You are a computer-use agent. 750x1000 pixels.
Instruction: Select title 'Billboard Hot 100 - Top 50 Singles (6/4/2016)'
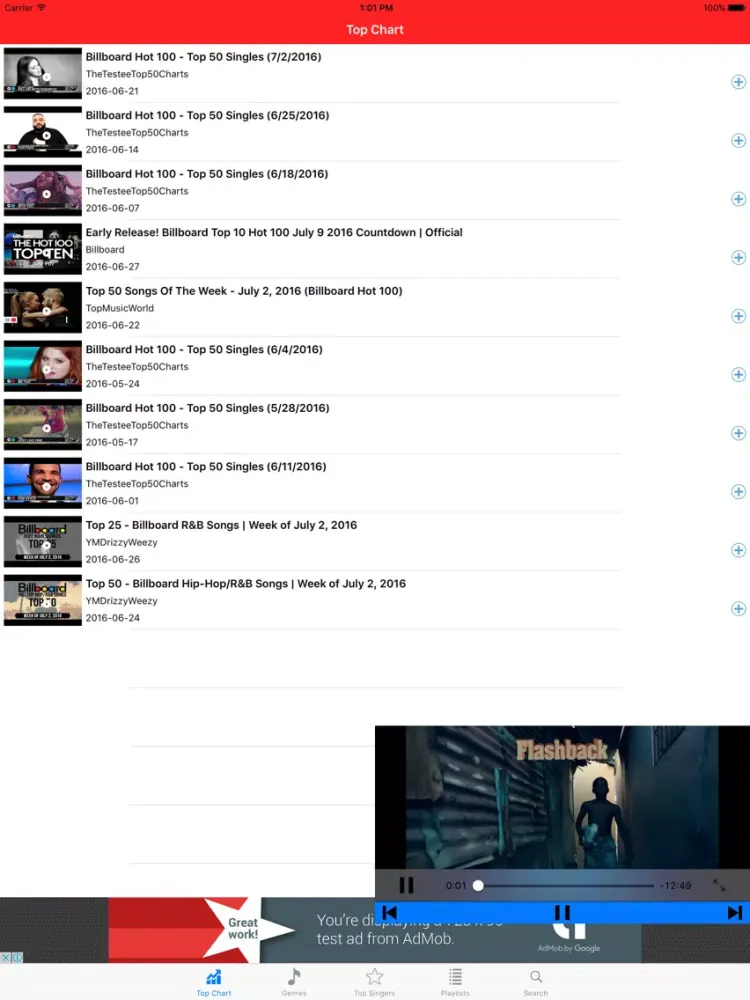(204, 349)
